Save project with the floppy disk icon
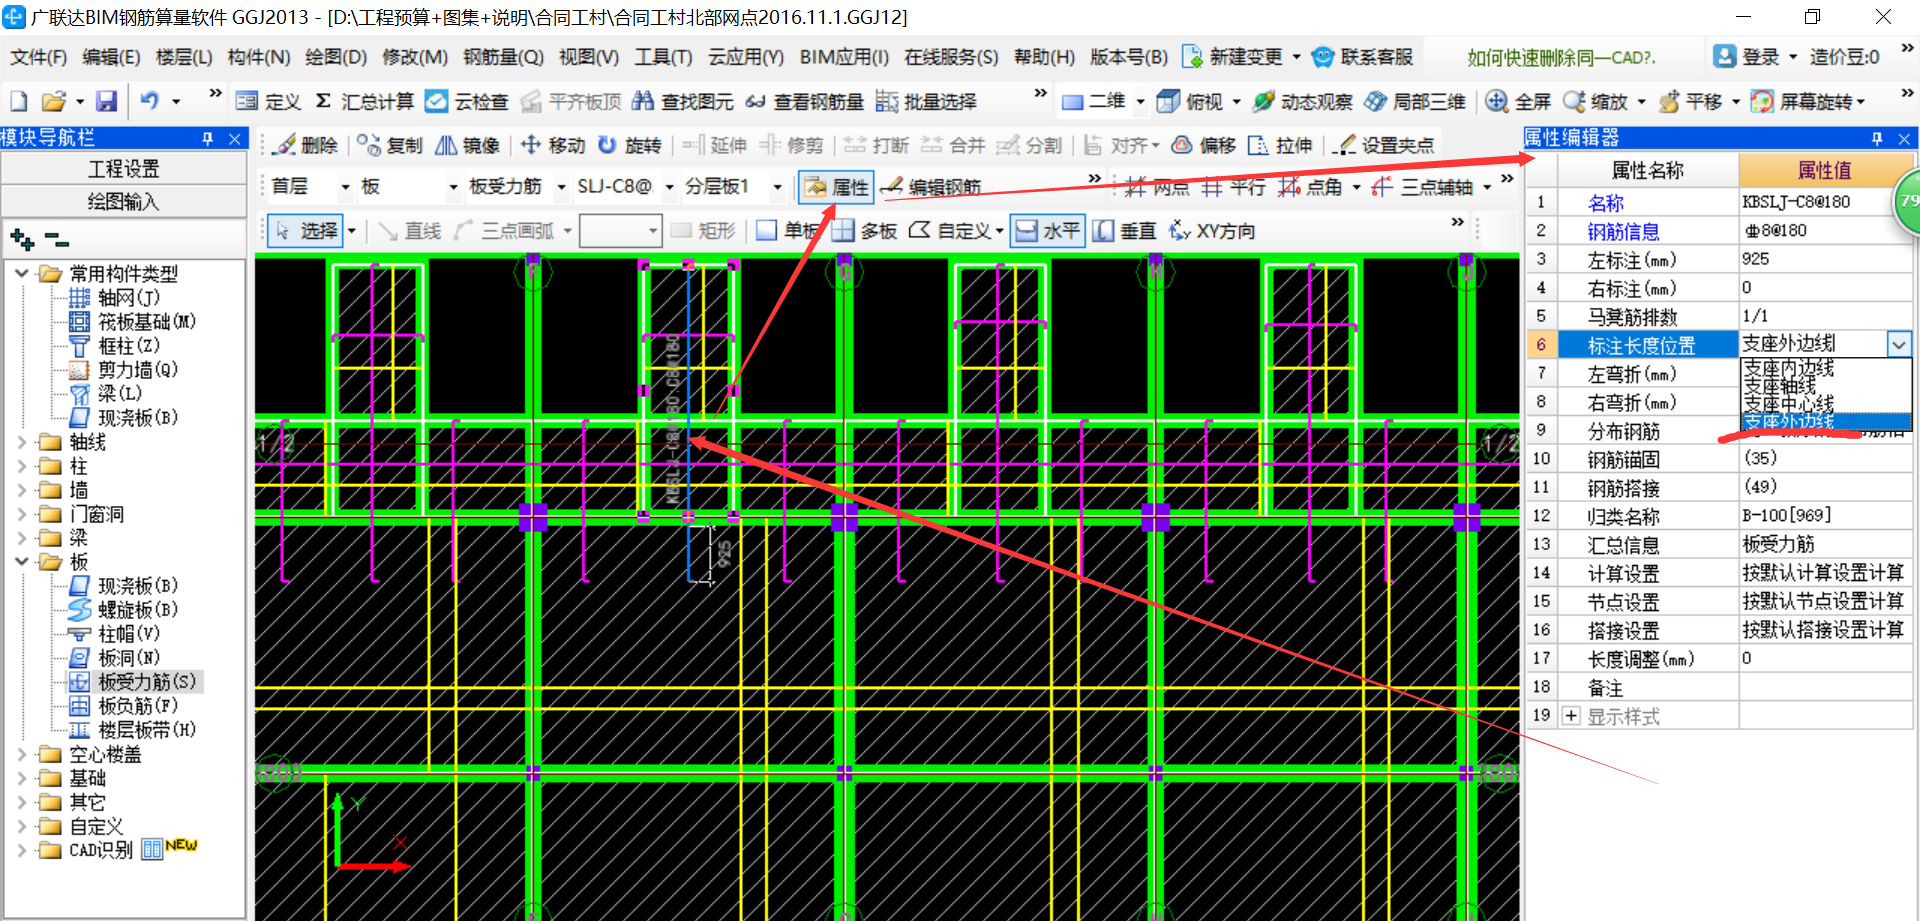This screenshot has width=1920, height=921. [106, 101]
